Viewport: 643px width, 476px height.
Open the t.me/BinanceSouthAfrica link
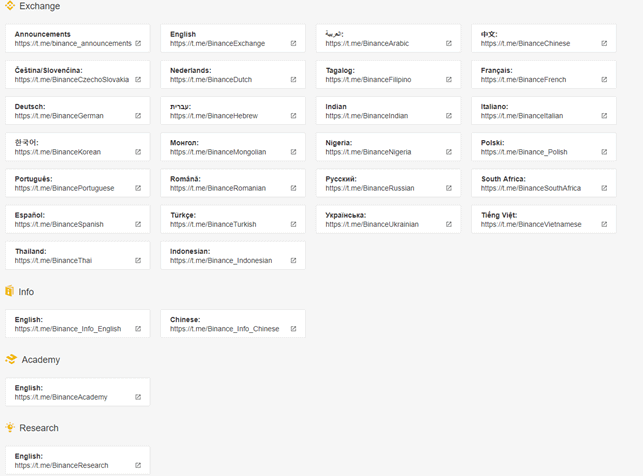point(531,188)
